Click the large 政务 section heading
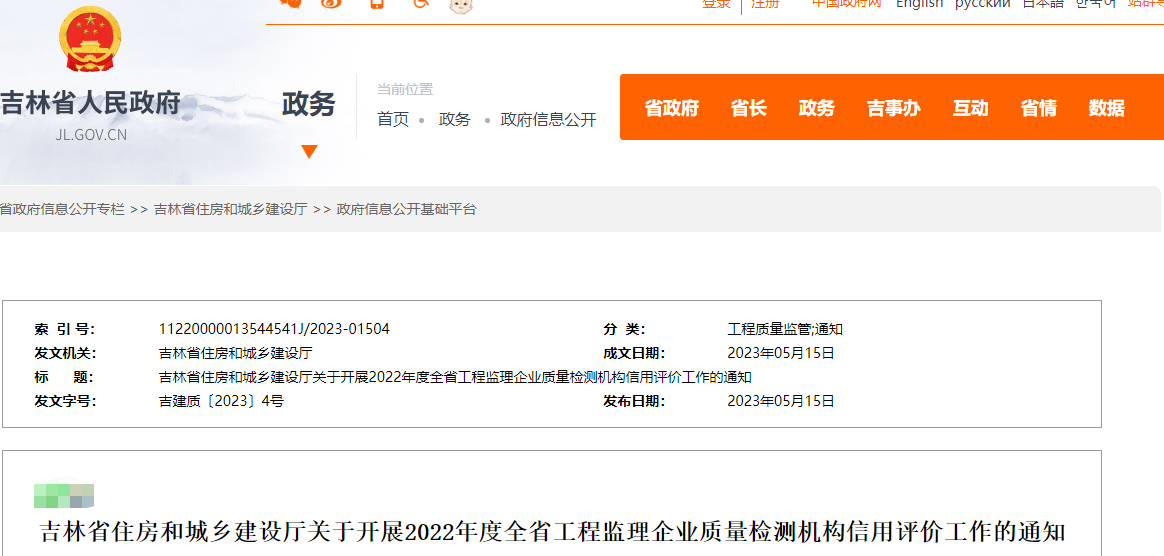Image resolution: width=1164 pixels, height=556 pixels. [x=309, y=104]
